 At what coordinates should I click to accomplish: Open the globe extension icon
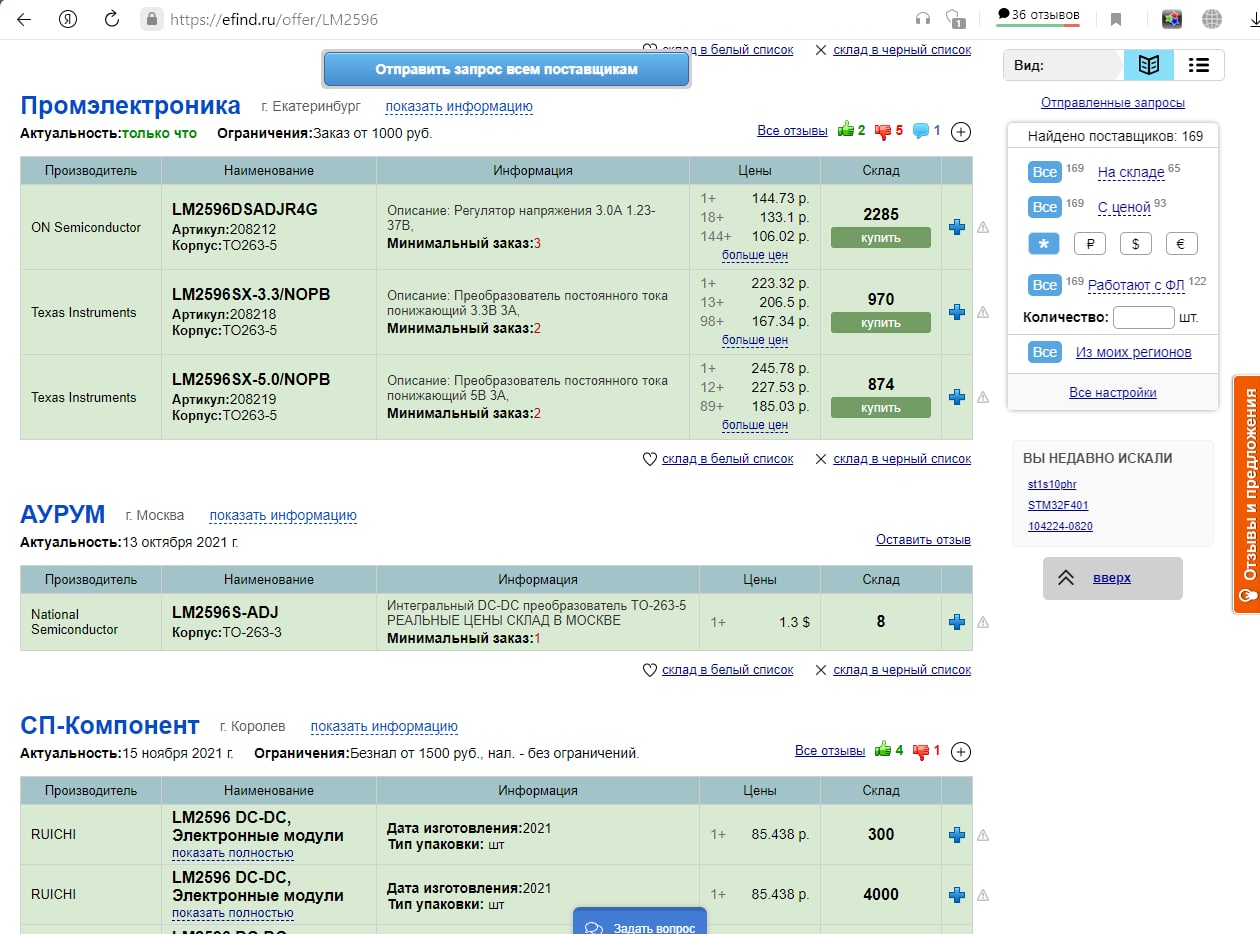click(1212, 19)
